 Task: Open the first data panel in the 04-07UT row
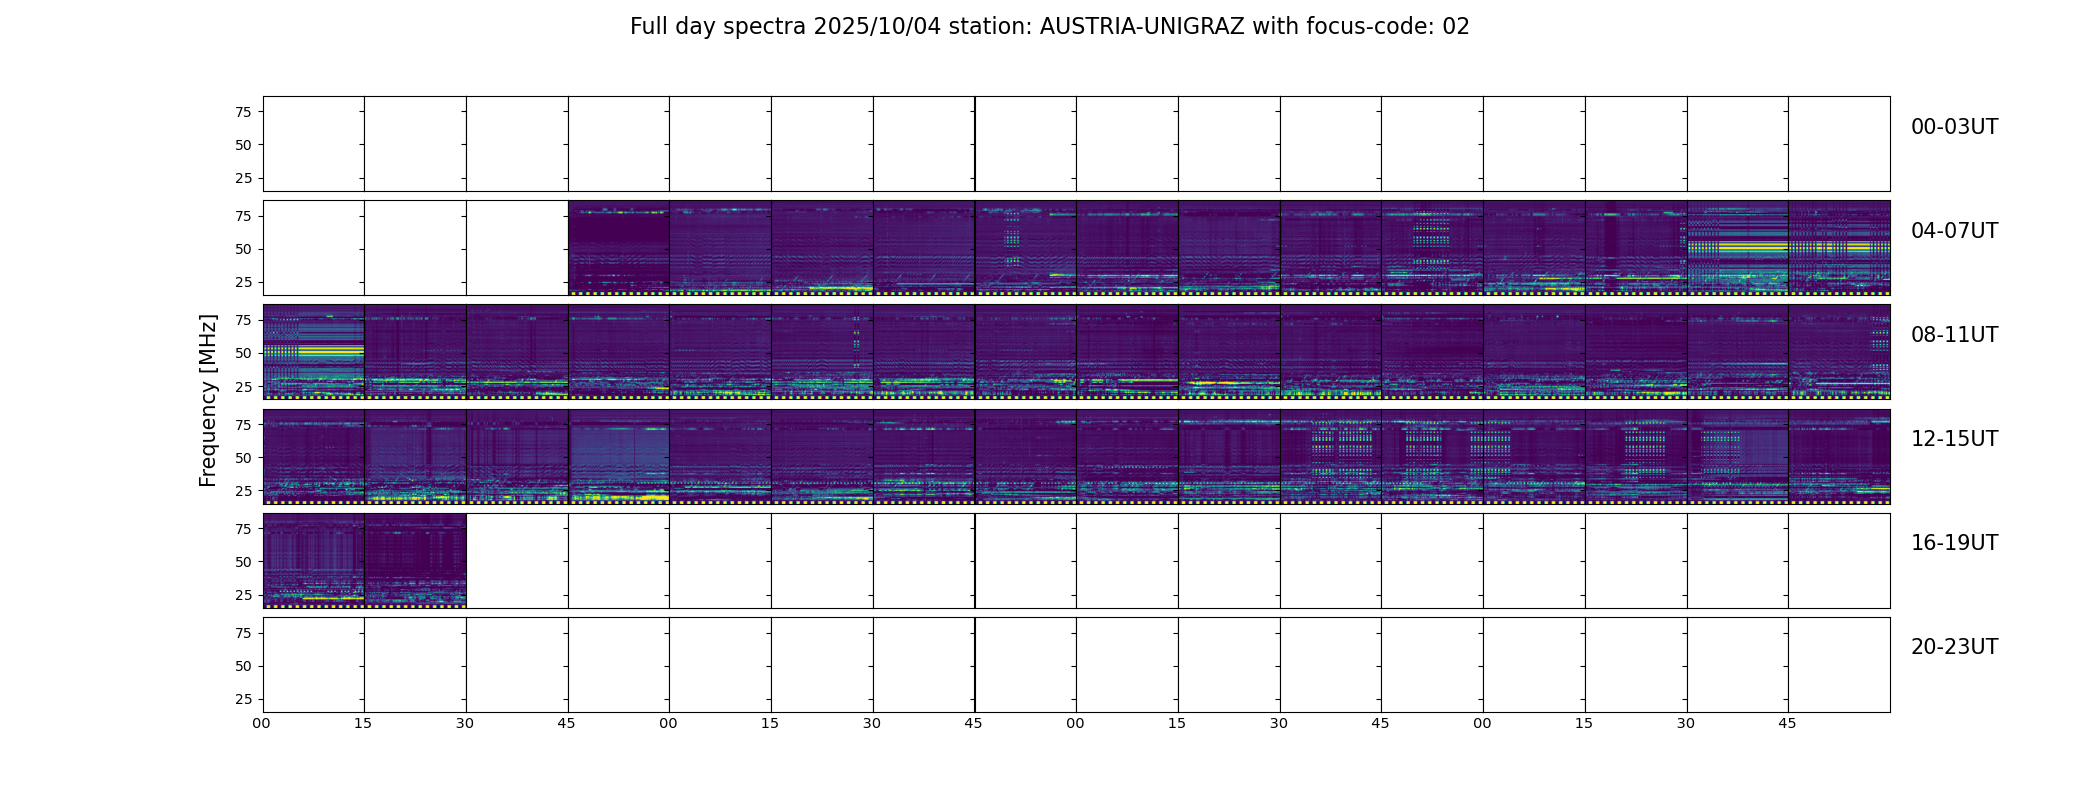[619, 248]
